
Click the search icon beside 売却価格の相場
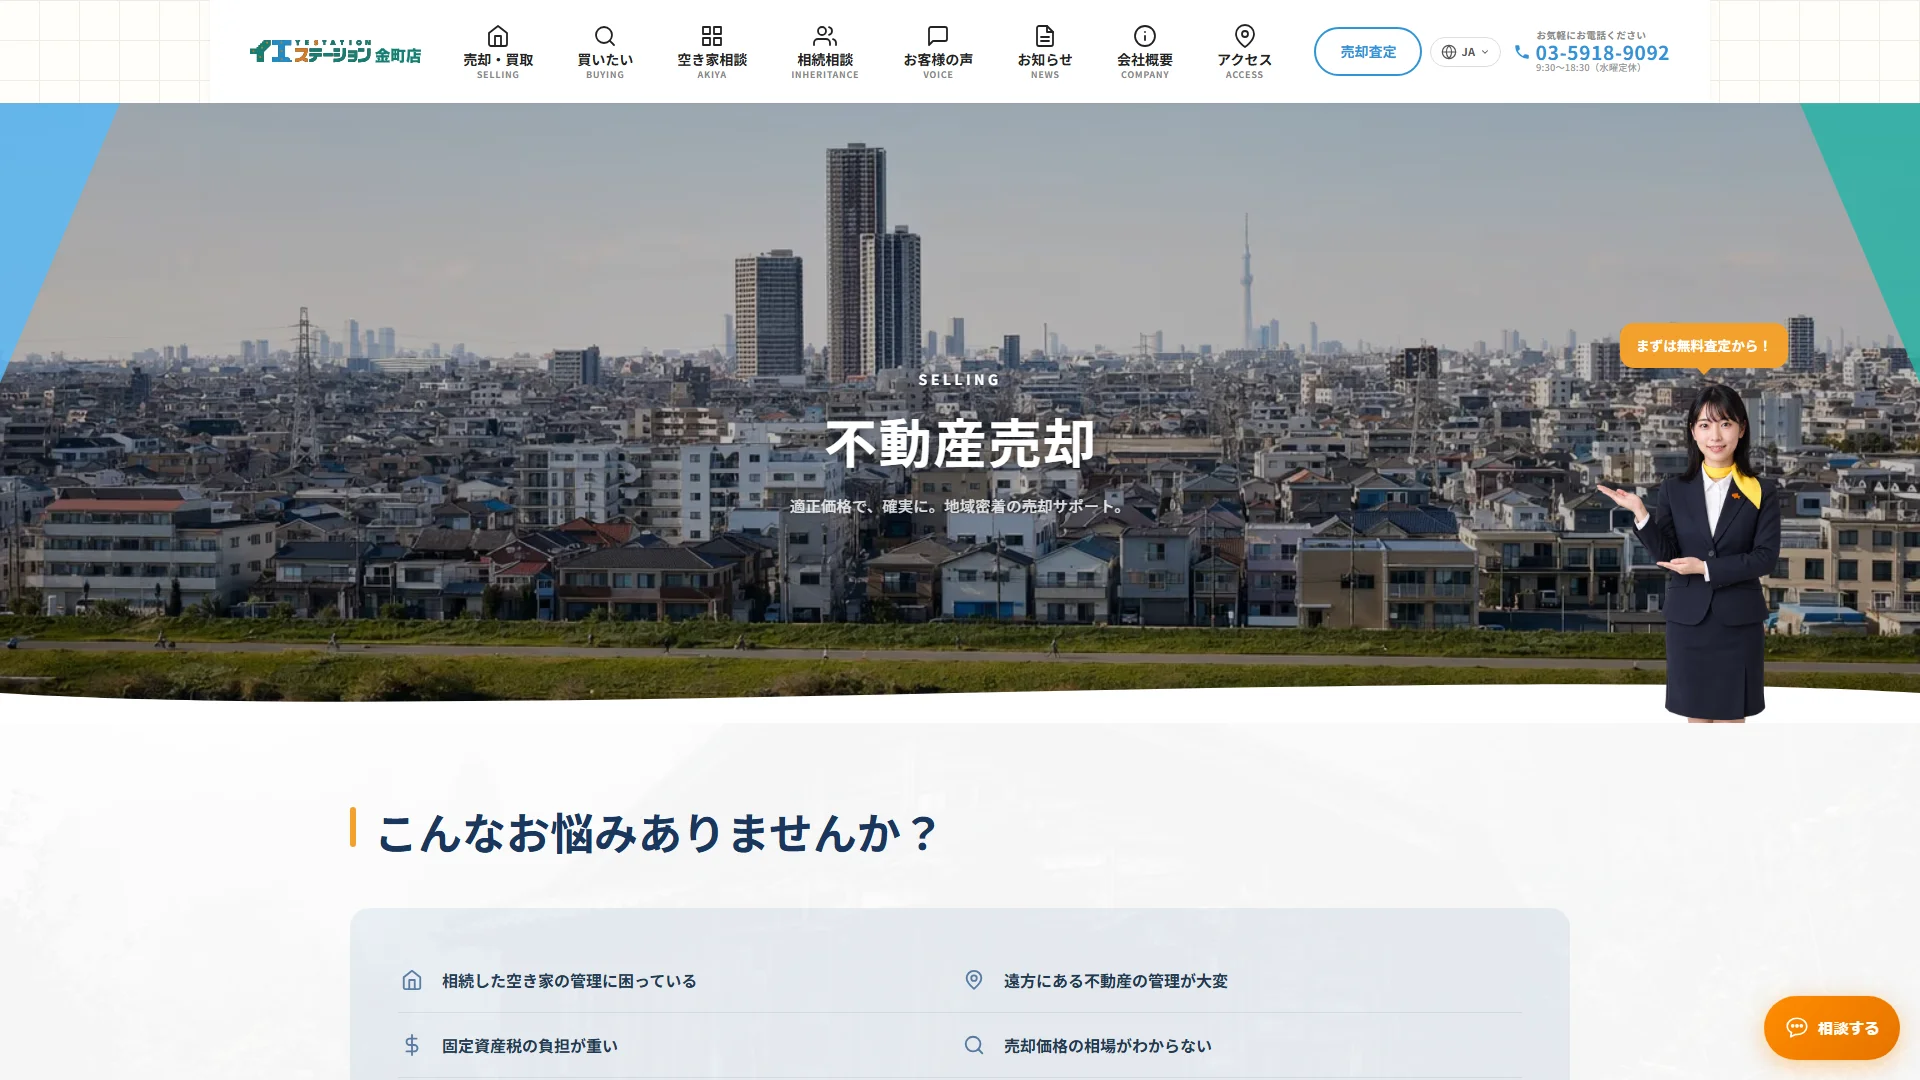974,1045
